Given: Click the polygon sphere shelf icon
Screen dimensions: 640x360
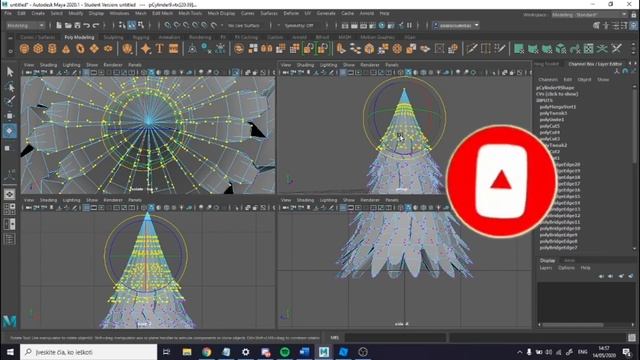Looking at the screenshot, I should 24,49.
